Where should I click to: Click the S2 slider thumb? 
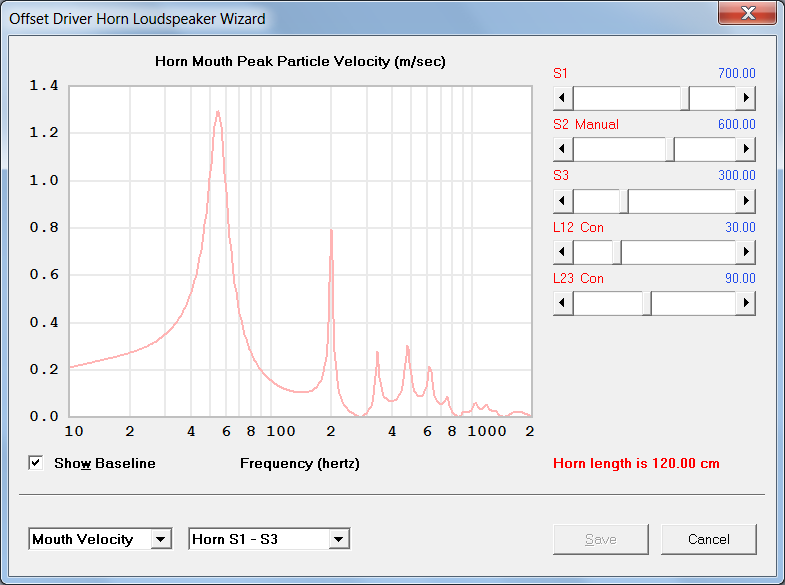pos(670,149)
